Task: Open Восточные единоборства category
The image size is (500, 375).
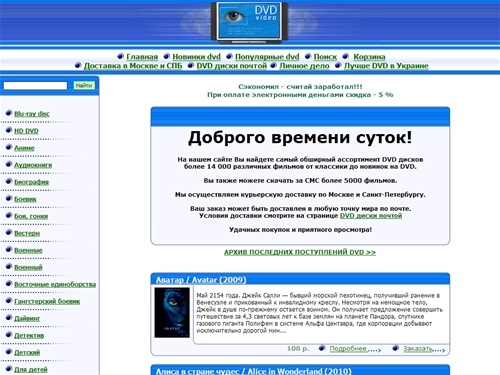Action: tap(55, 284)
